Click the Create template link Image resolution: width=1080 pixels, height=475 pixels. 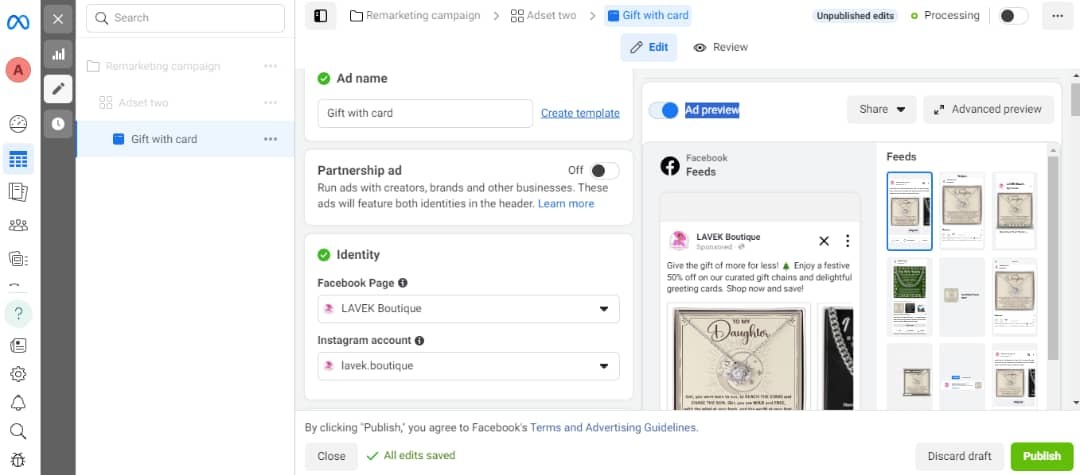[x=580, y=113]
